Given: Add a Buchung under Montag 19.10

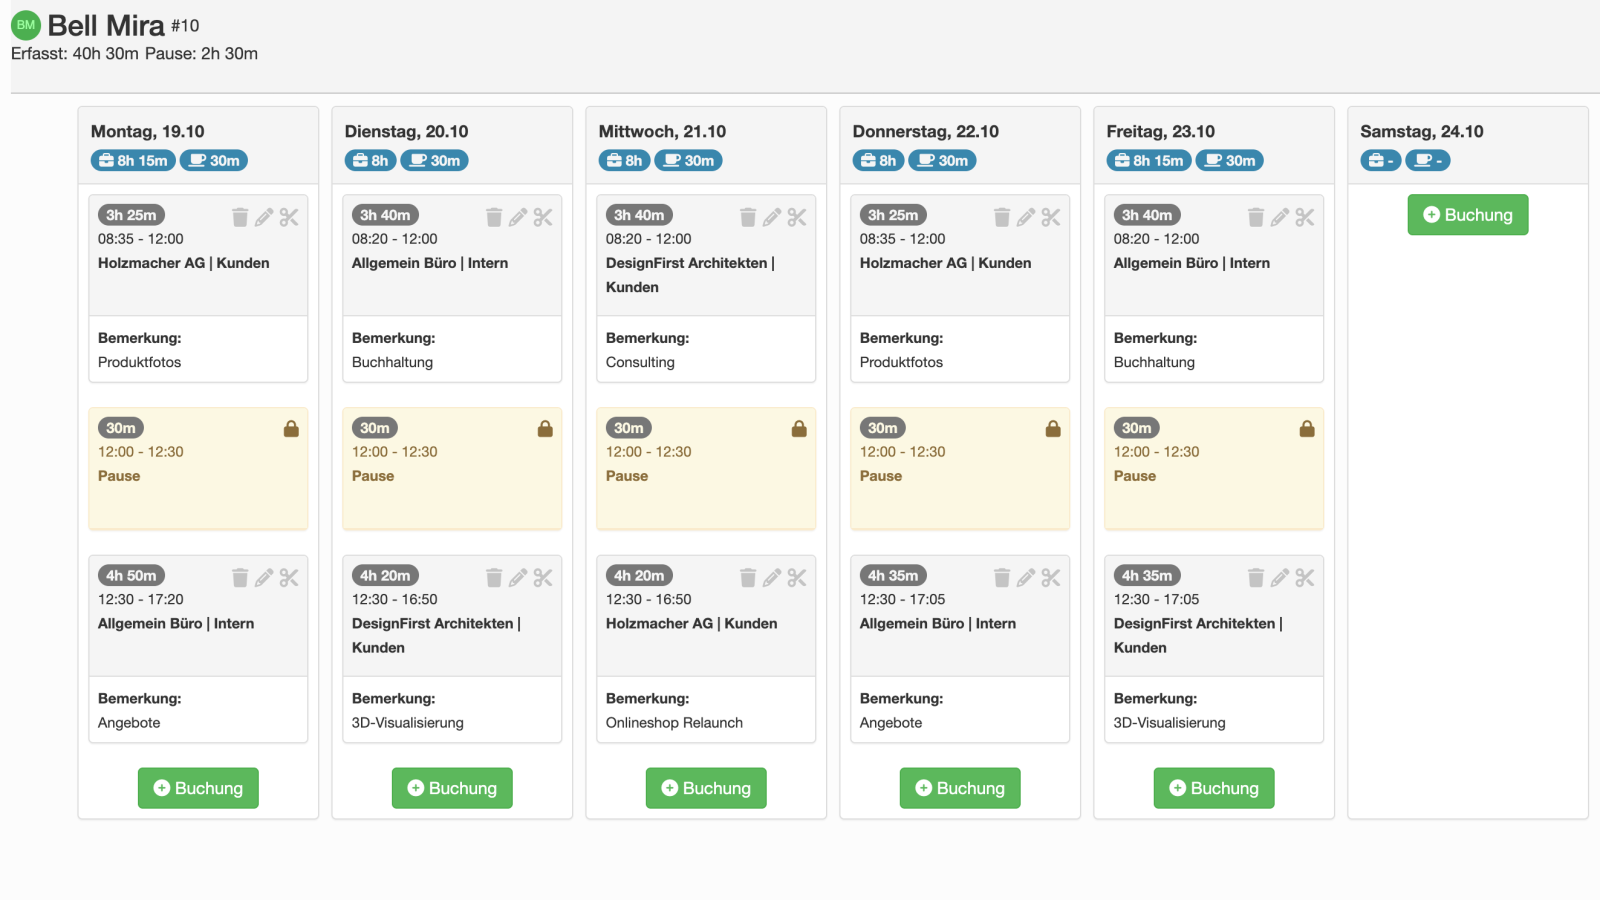Looking at the screenshot, I should click(198, 788).
